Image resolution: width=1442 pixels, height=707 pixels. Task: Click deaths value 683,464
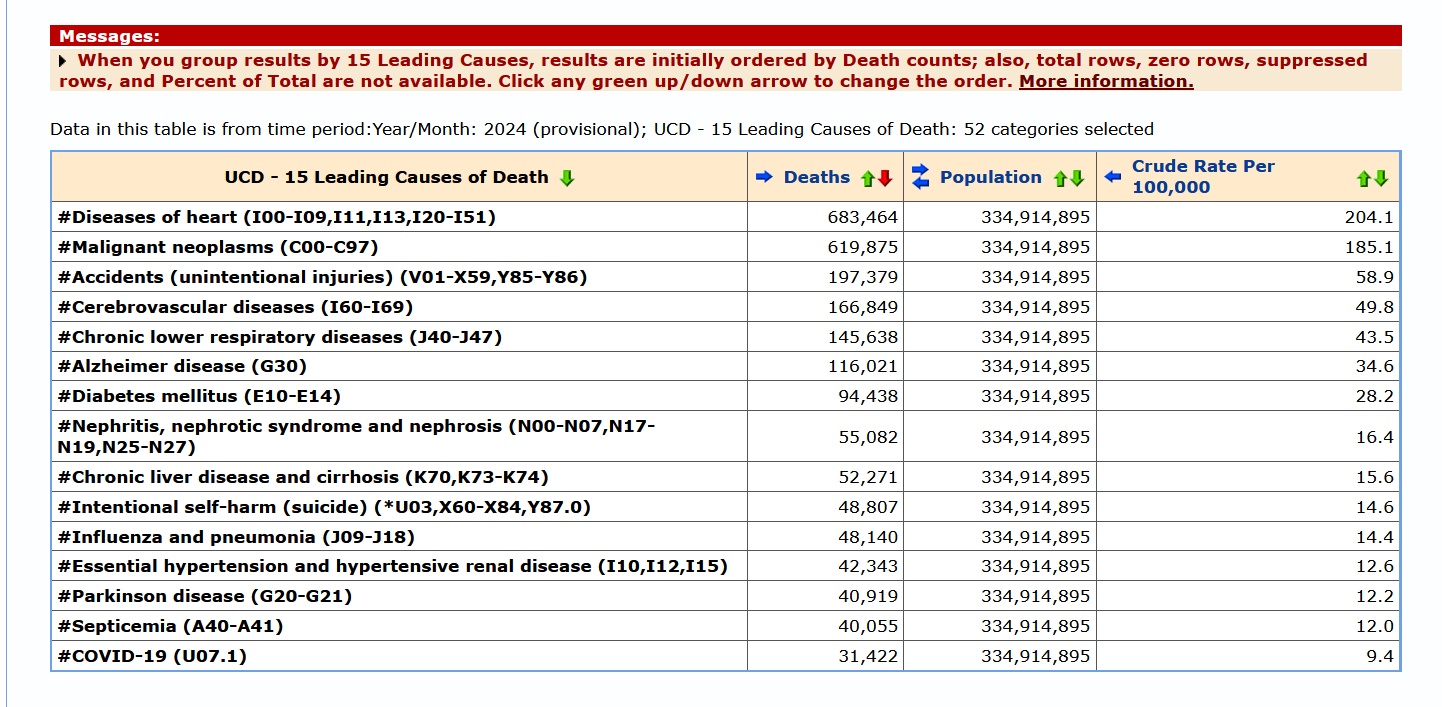863,217
